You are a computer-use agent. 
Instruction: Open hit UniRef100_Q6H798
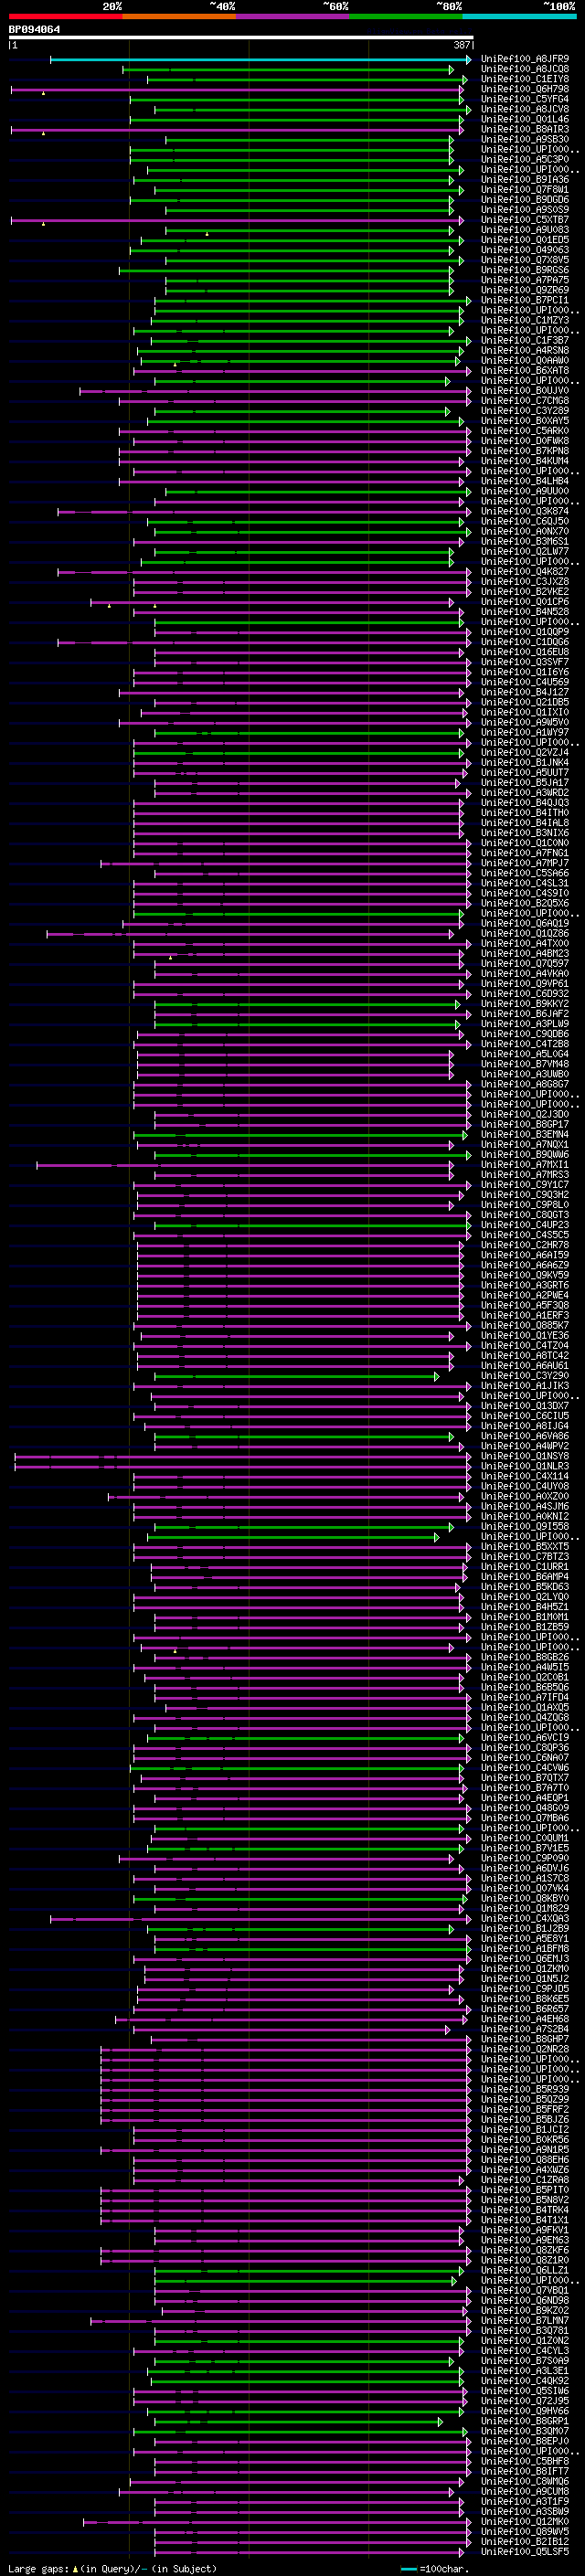[525, 89]
